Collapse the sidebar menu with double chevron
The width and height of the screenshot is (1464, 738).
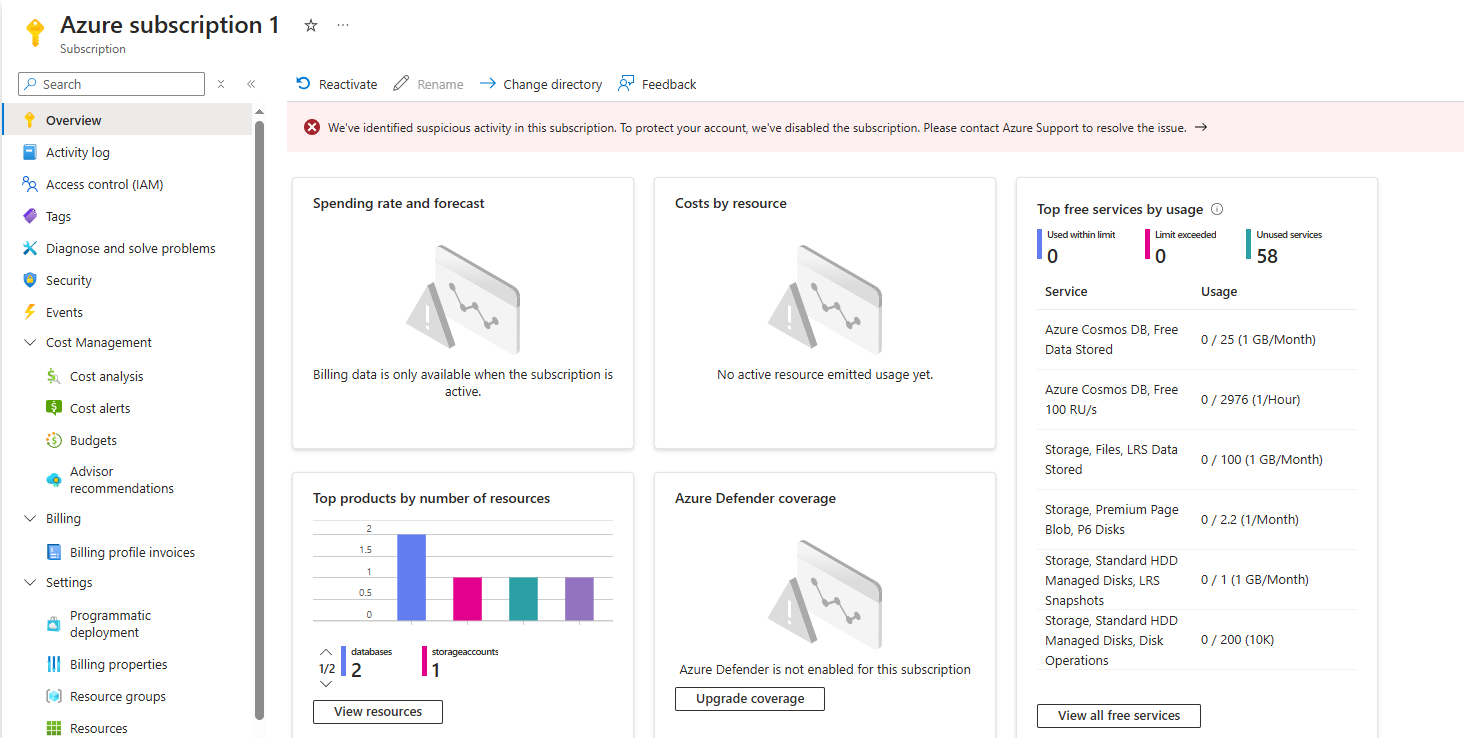[251, 84]
